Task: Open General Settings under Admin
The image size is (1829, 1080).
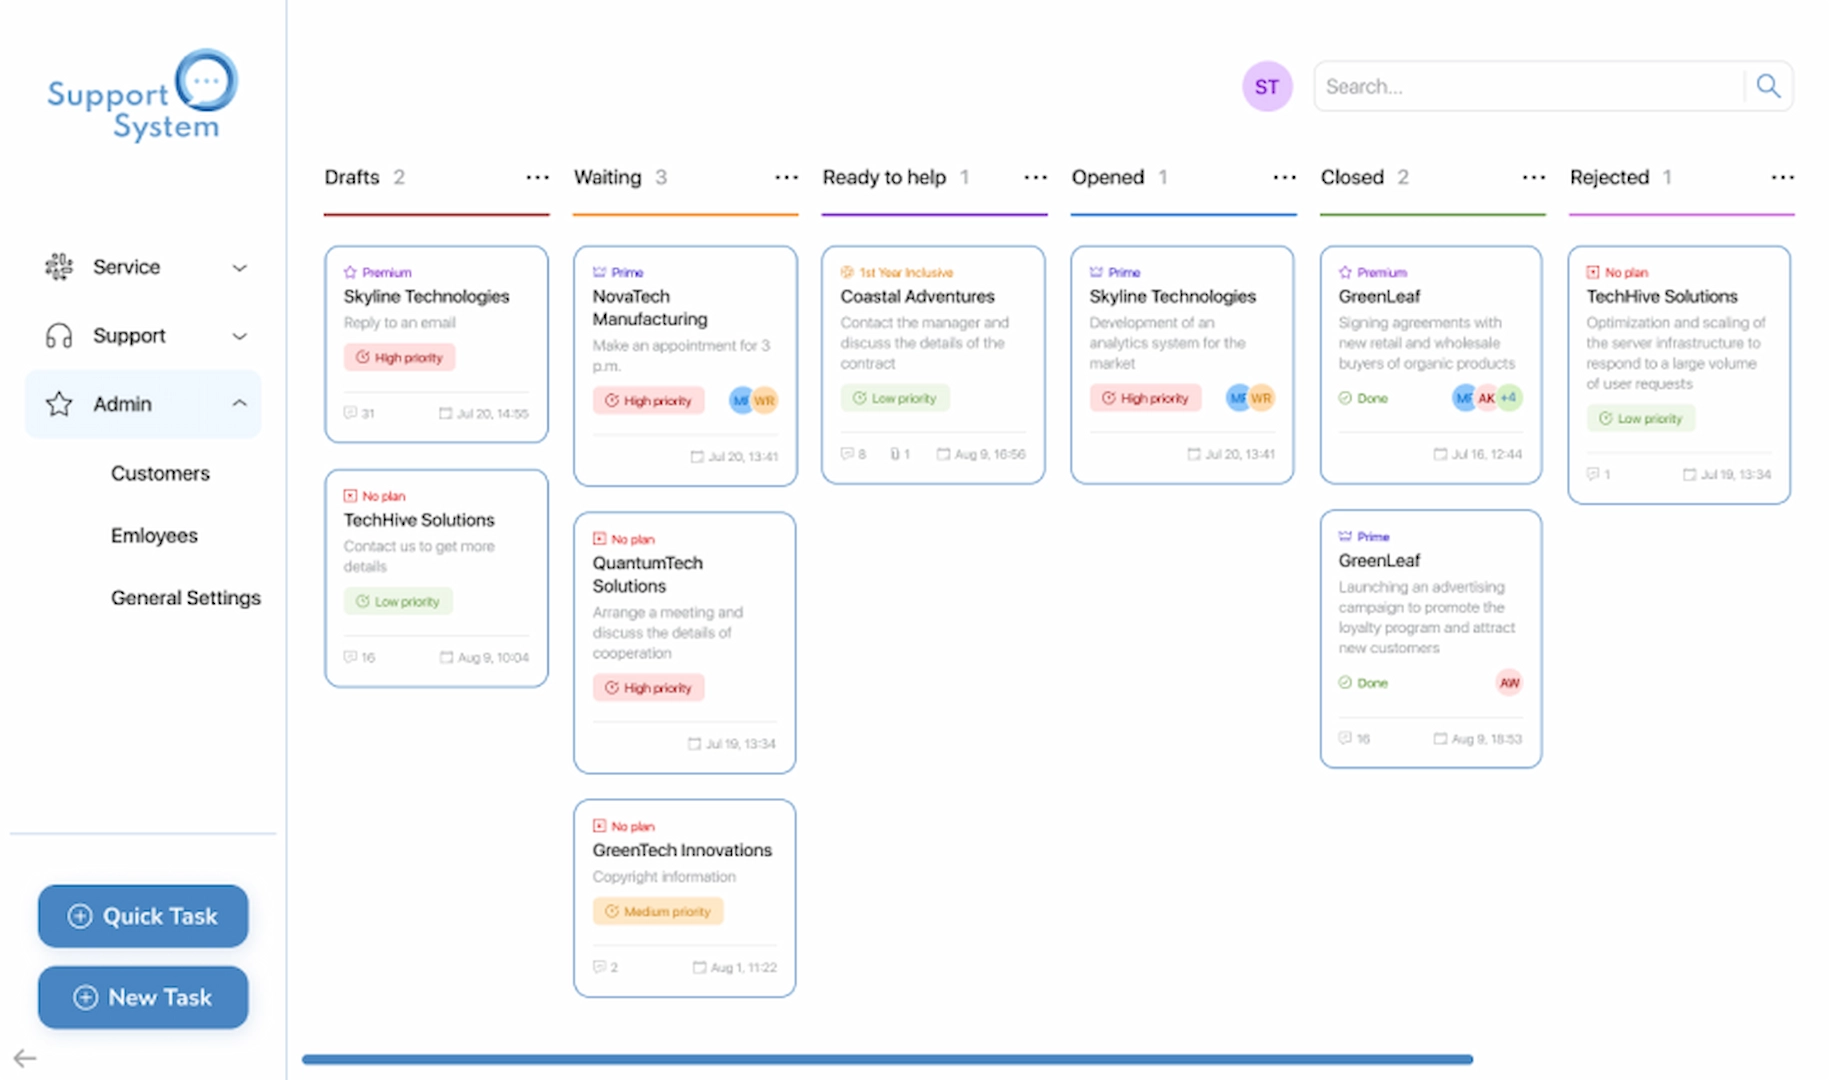Action: point(186,598)
